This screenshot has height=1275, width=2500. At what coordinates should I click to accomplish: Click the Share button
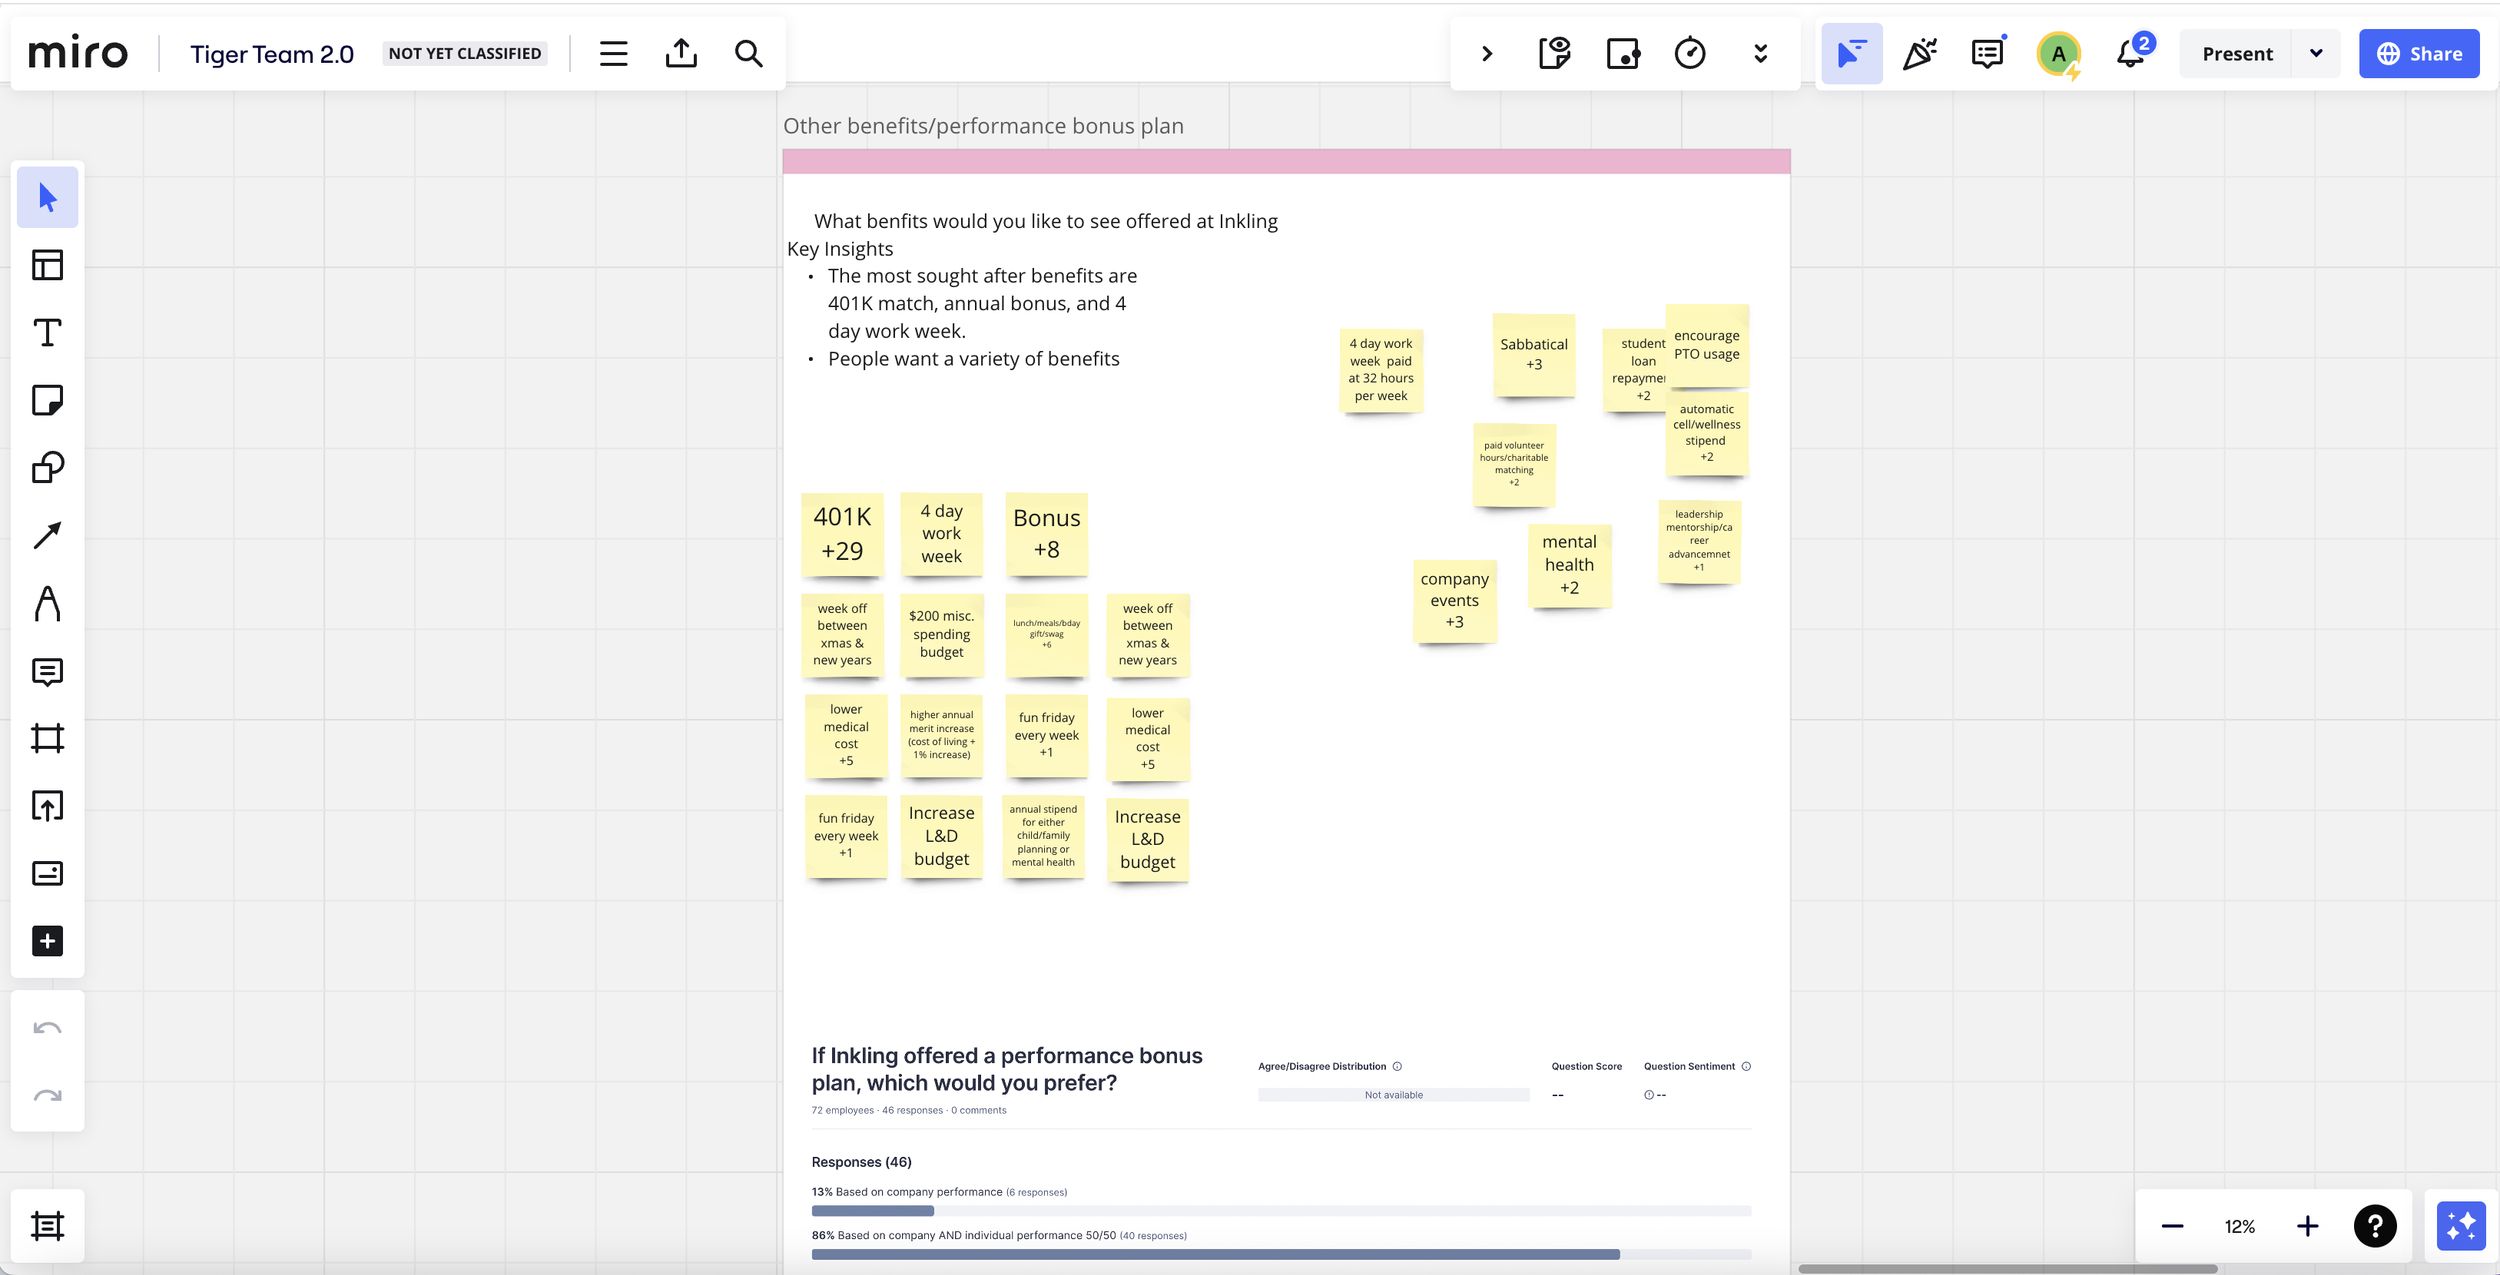coord(2419,53)
